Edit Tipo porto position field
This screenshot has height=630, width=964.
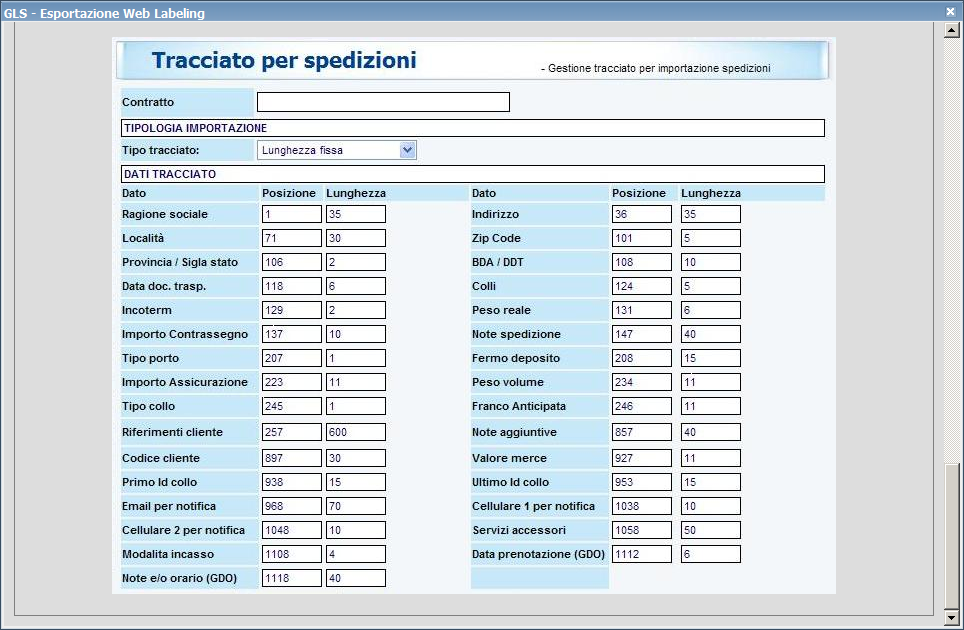(291, 358)
